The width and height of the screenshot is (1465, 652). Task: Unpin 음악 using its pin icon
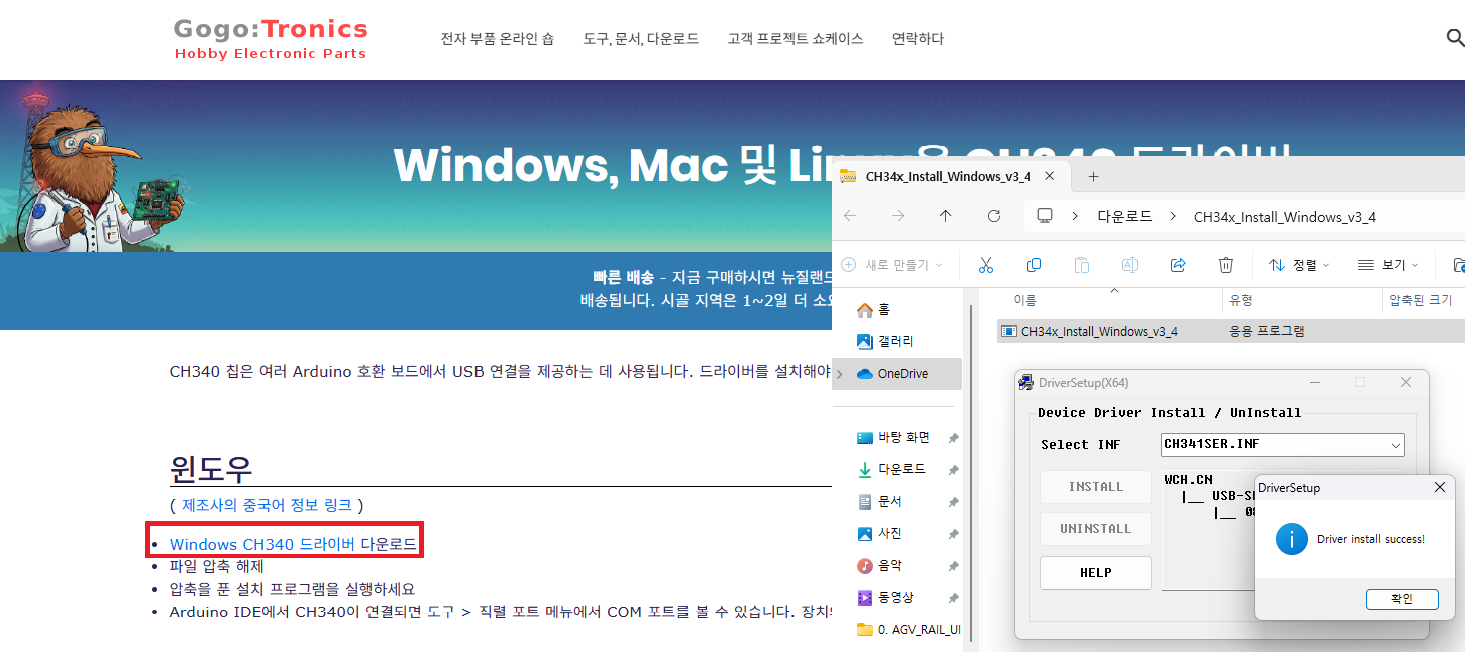click(953, 566)
